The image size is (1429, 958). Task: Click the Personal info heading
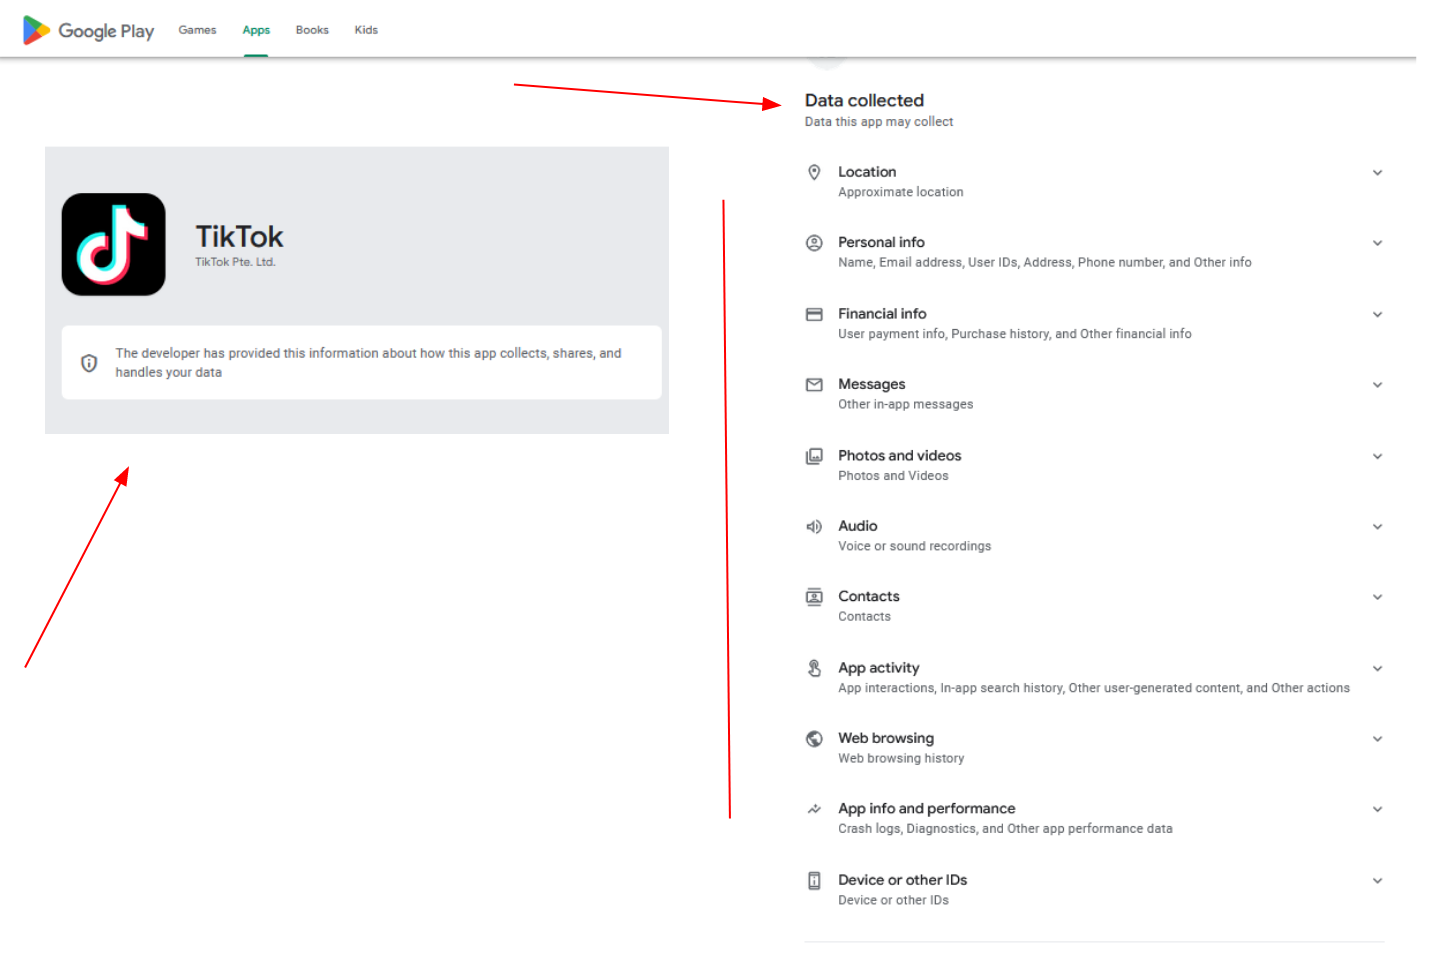click(881, 242)
